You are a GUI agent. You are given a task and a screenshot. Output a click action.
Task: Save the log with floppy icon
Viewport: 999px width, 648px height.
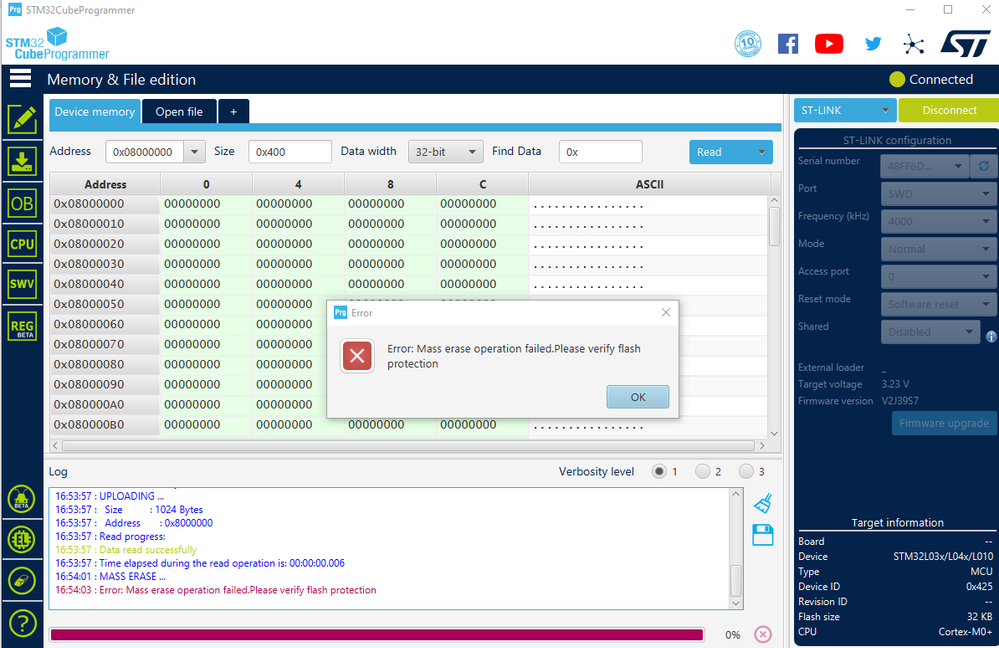[x=763, y=535]
